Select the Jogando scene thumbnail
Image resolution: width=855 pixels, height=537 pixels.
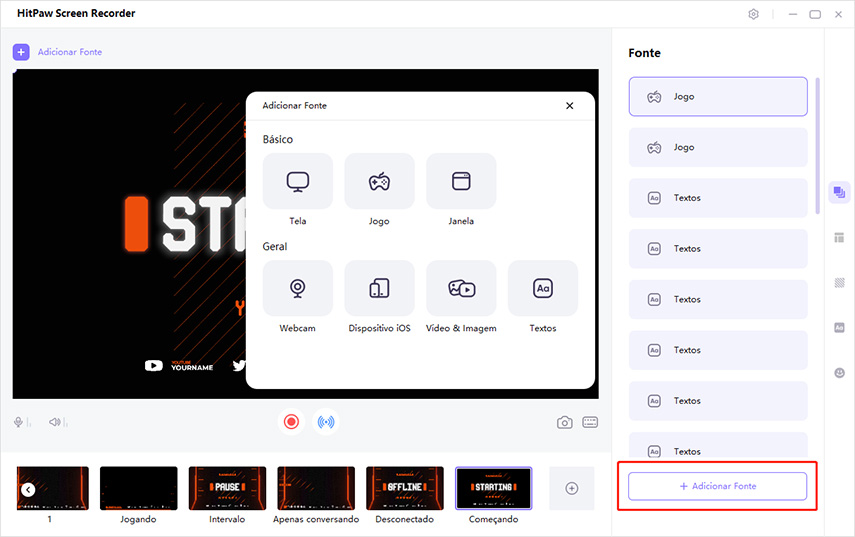coord(139,488)
